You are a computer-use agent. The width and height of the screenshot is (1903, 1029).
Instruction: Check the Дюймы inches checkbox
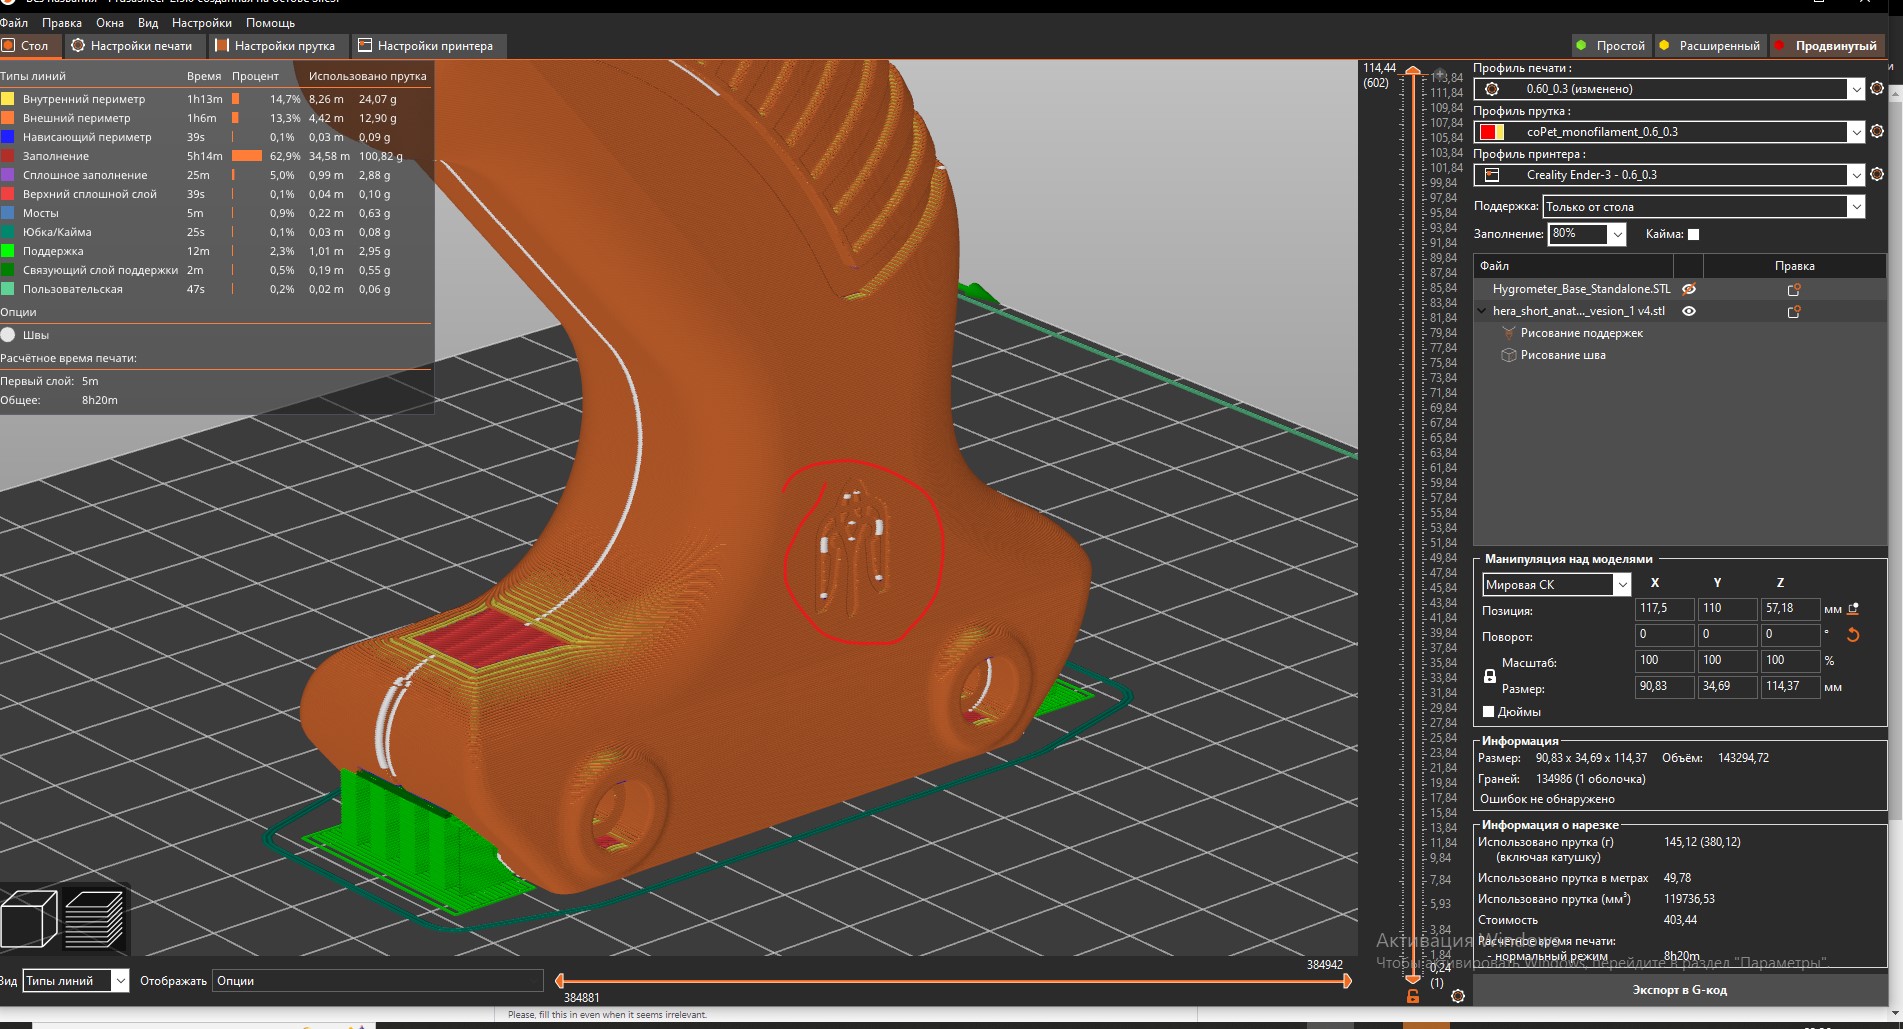click(1488, 712)
